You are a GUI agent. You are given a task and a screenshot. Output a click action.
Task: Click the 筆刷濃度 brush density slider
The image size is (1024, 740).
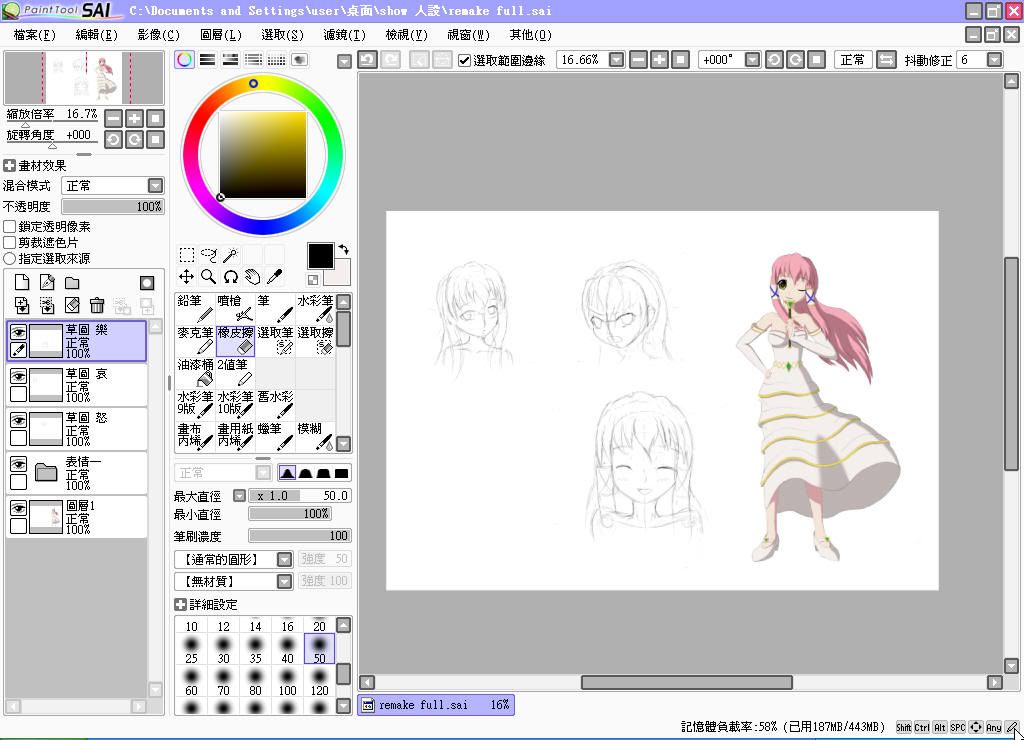(299, 536)
